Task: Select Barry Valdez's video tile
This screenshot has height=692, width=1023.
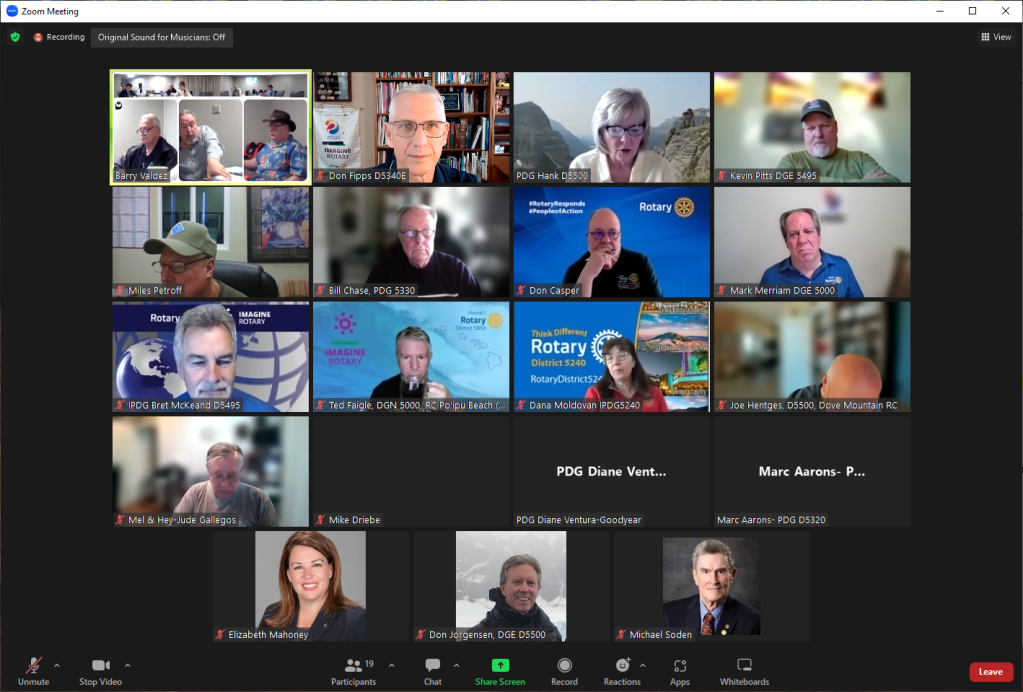Action: 210,127
